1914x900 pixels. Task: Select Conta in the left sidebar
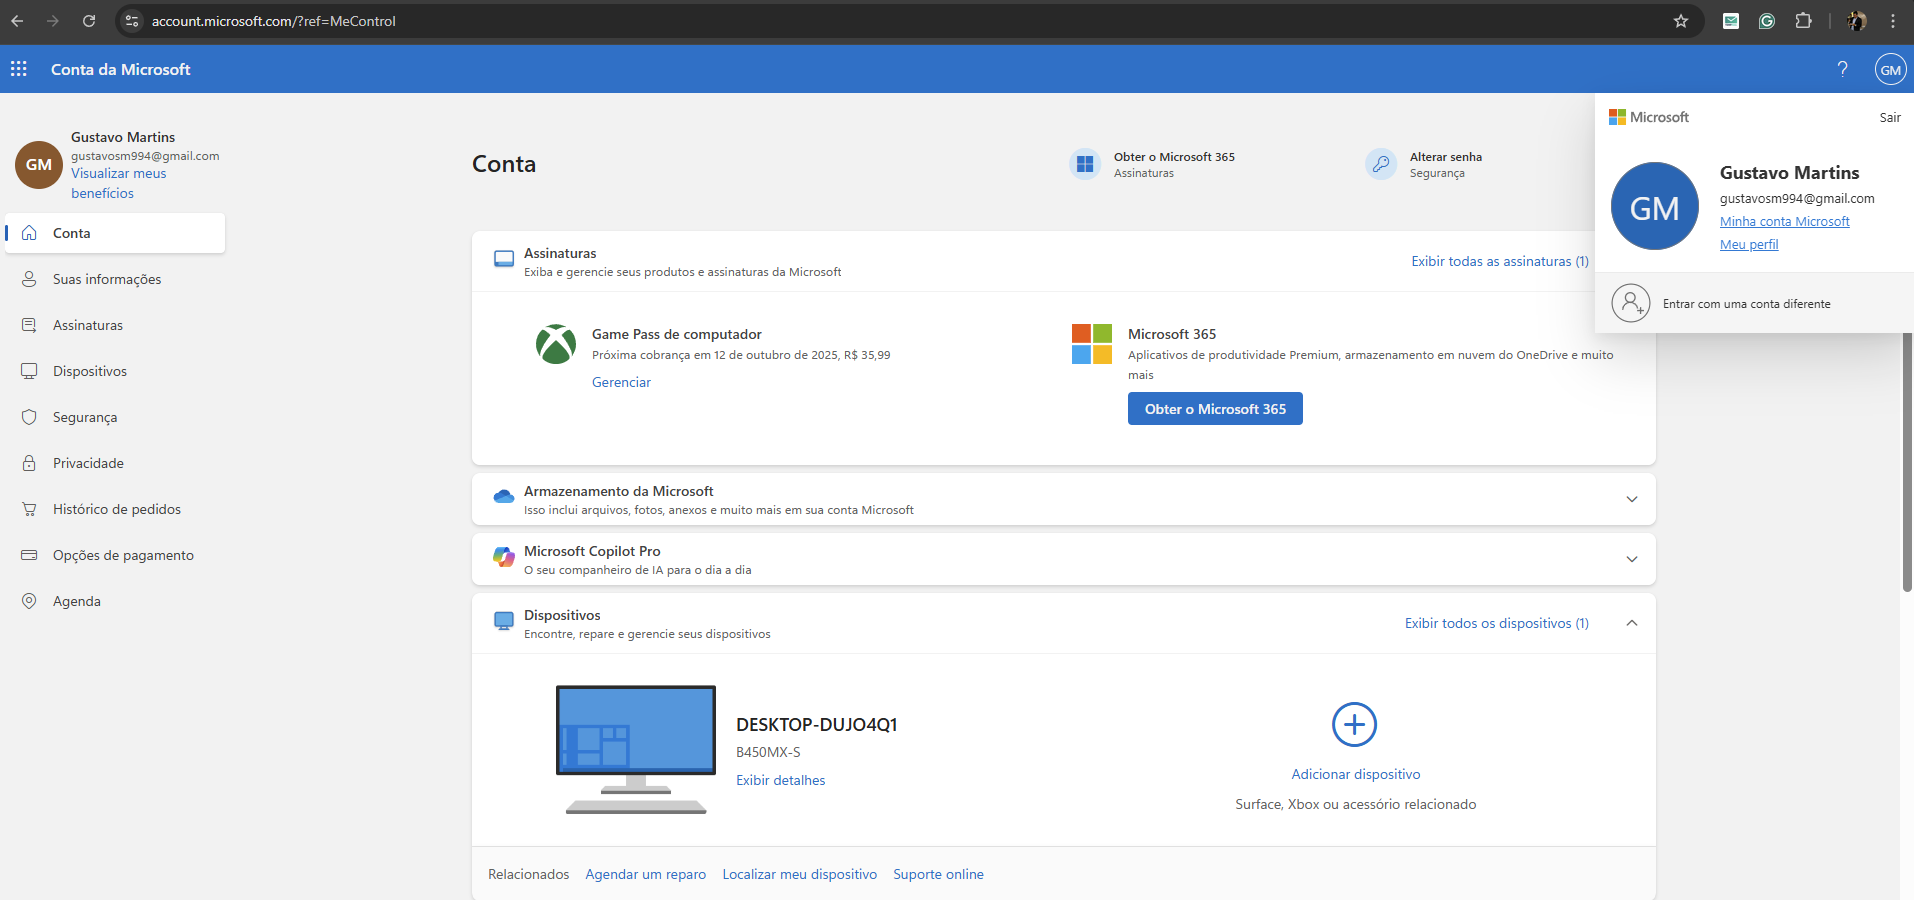(115, 233)
